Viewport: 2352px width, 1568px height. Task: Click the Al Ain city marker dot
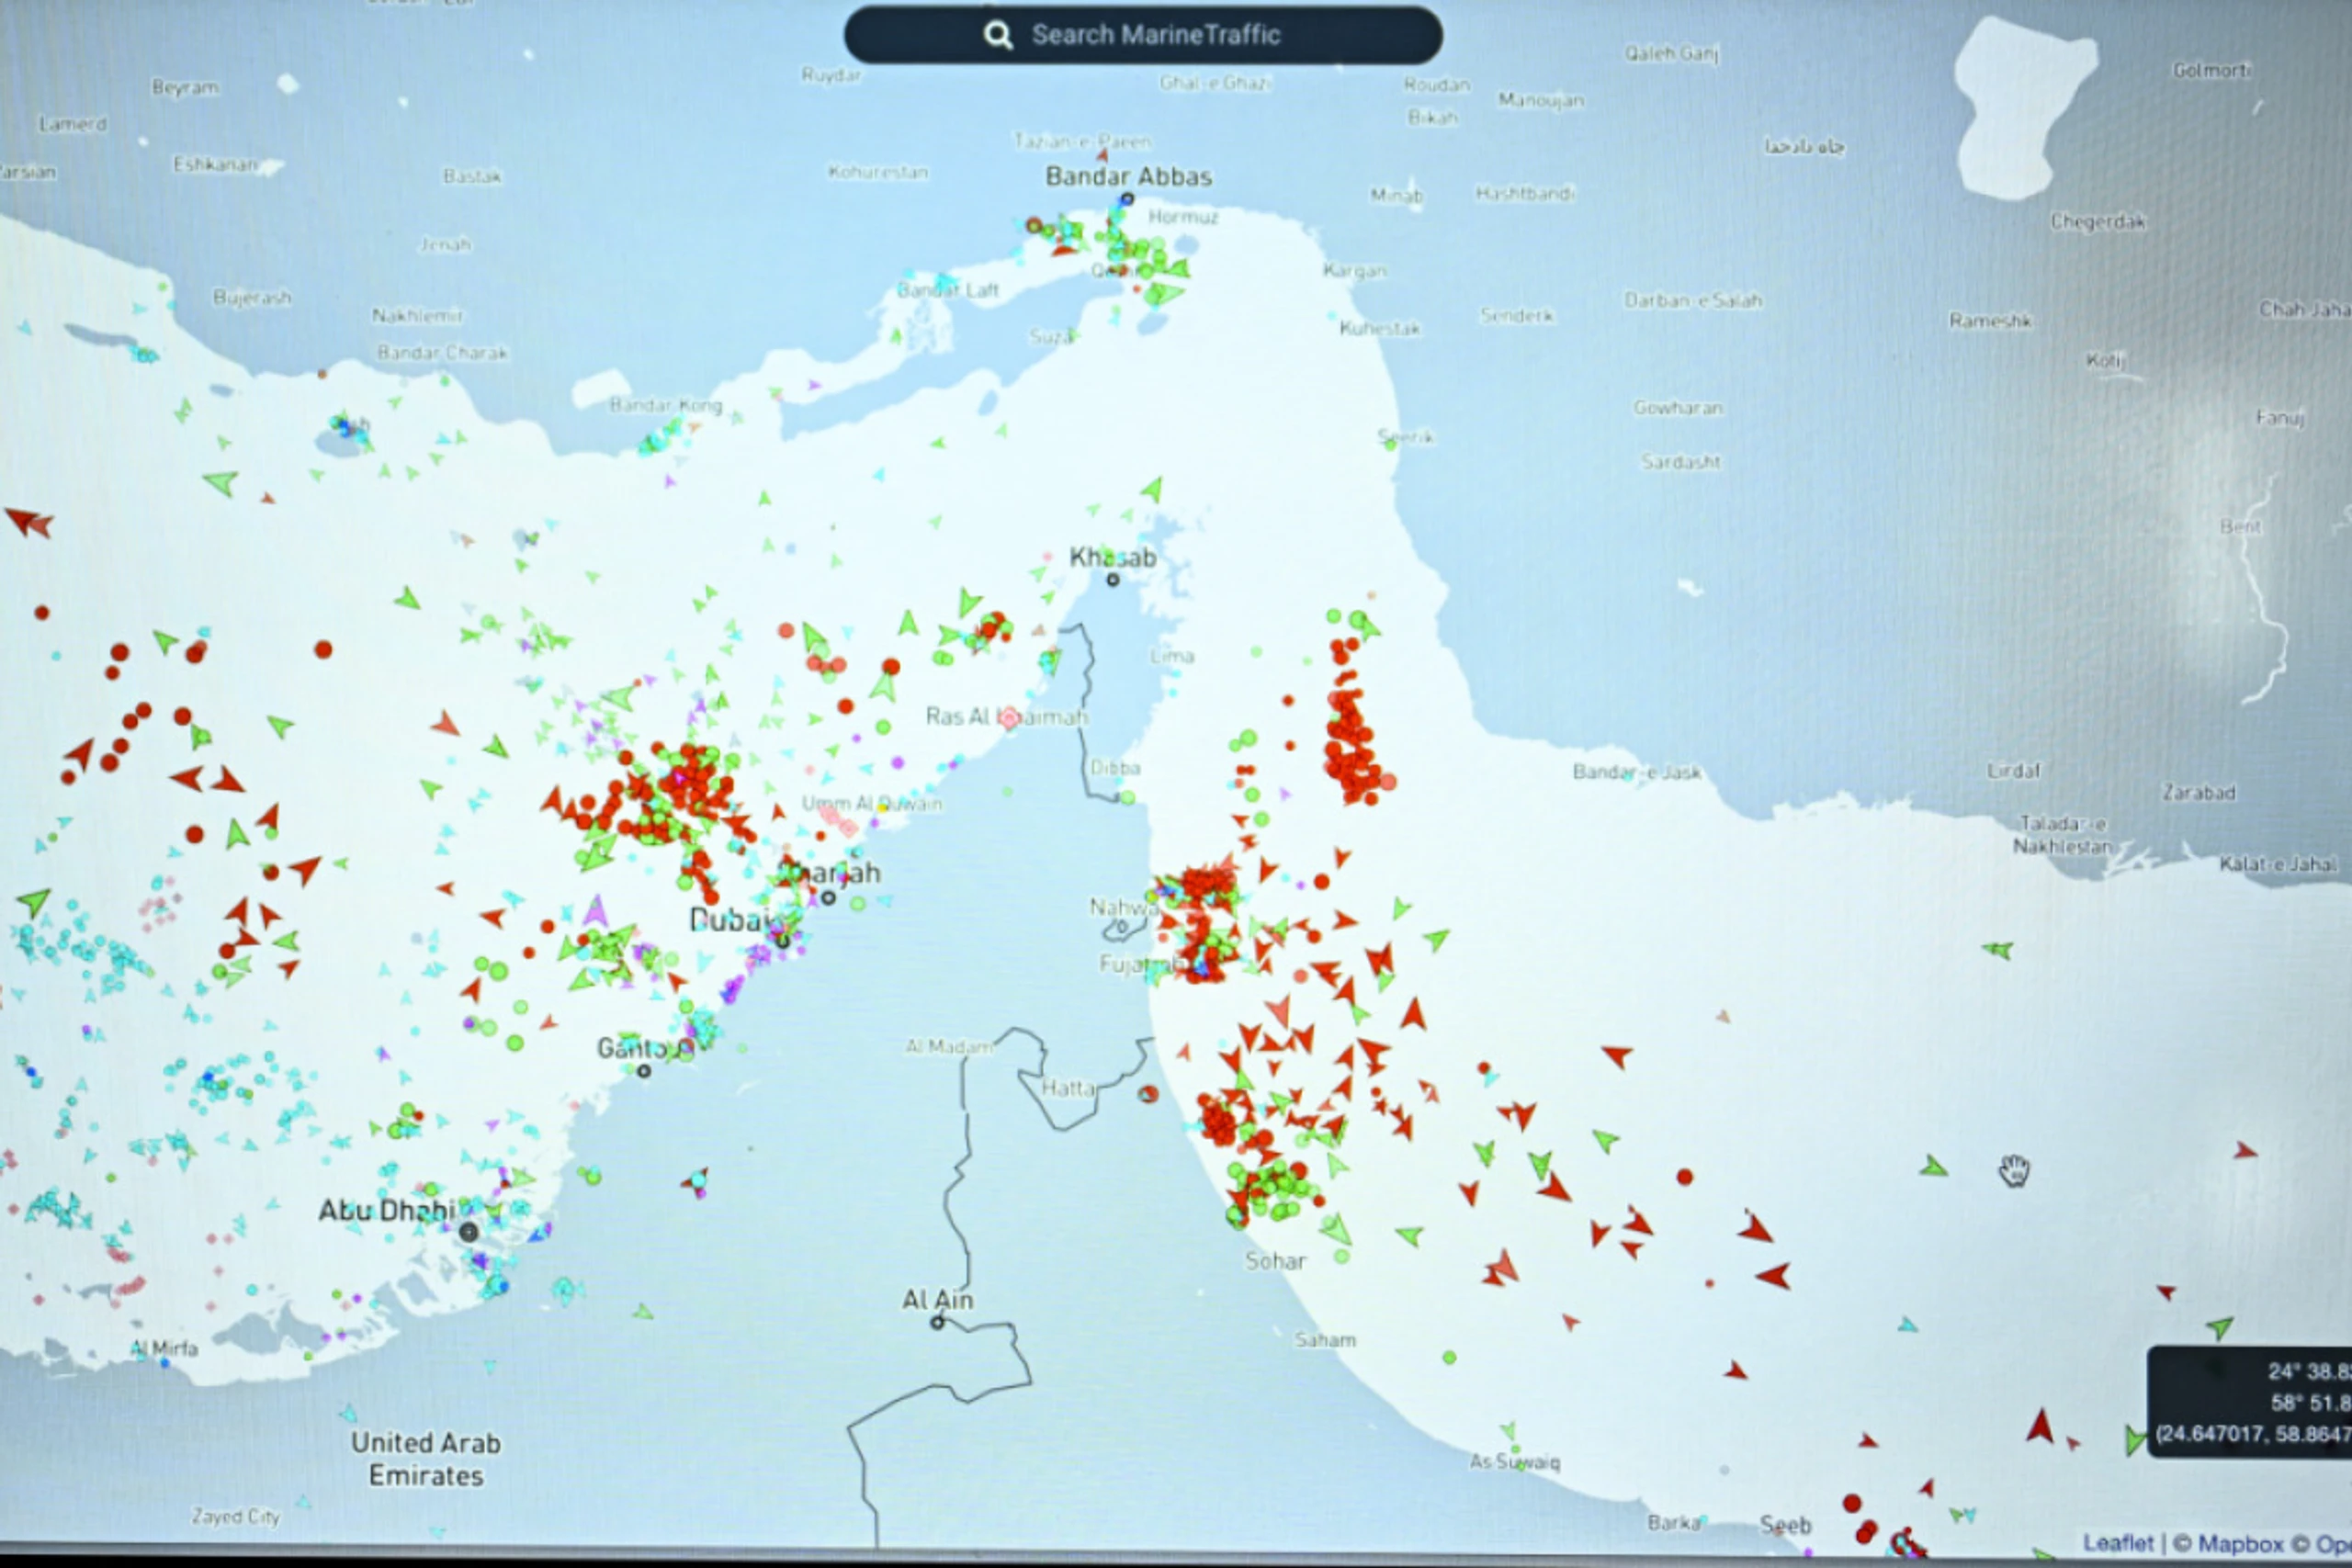click(937, 1322)
